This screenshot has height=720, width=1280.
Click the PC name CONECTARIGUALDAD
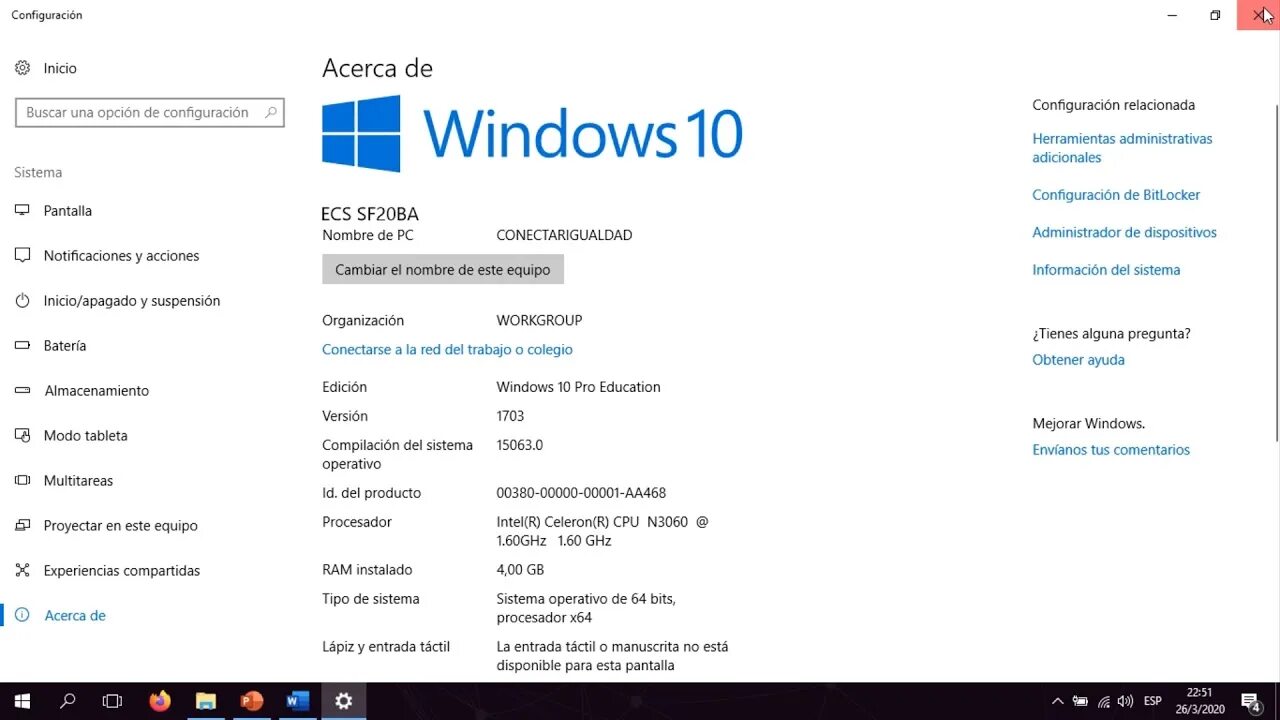tap(564, 235)
